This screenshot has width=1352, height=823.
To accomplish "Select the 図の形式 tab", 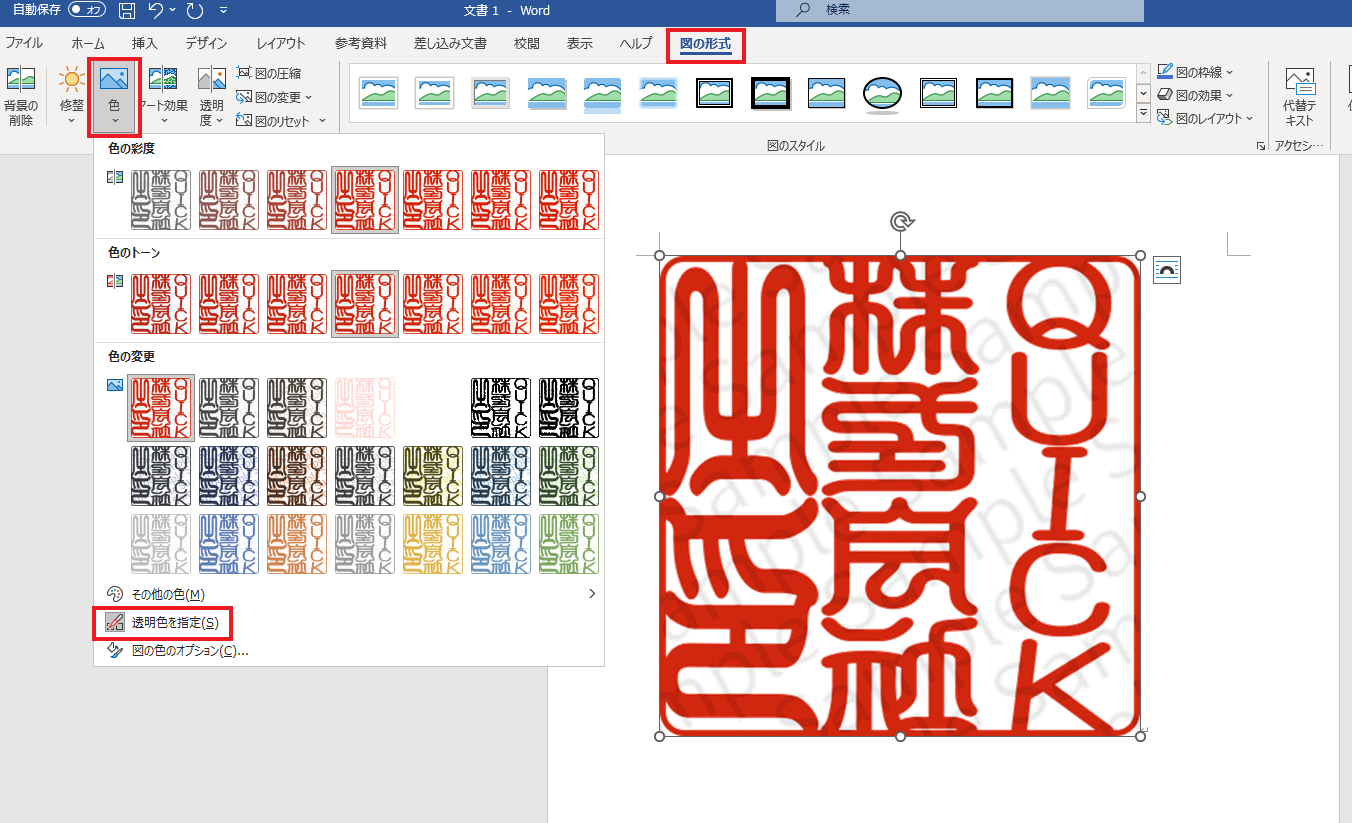I will pyautogui.click(x=705, y=44).
